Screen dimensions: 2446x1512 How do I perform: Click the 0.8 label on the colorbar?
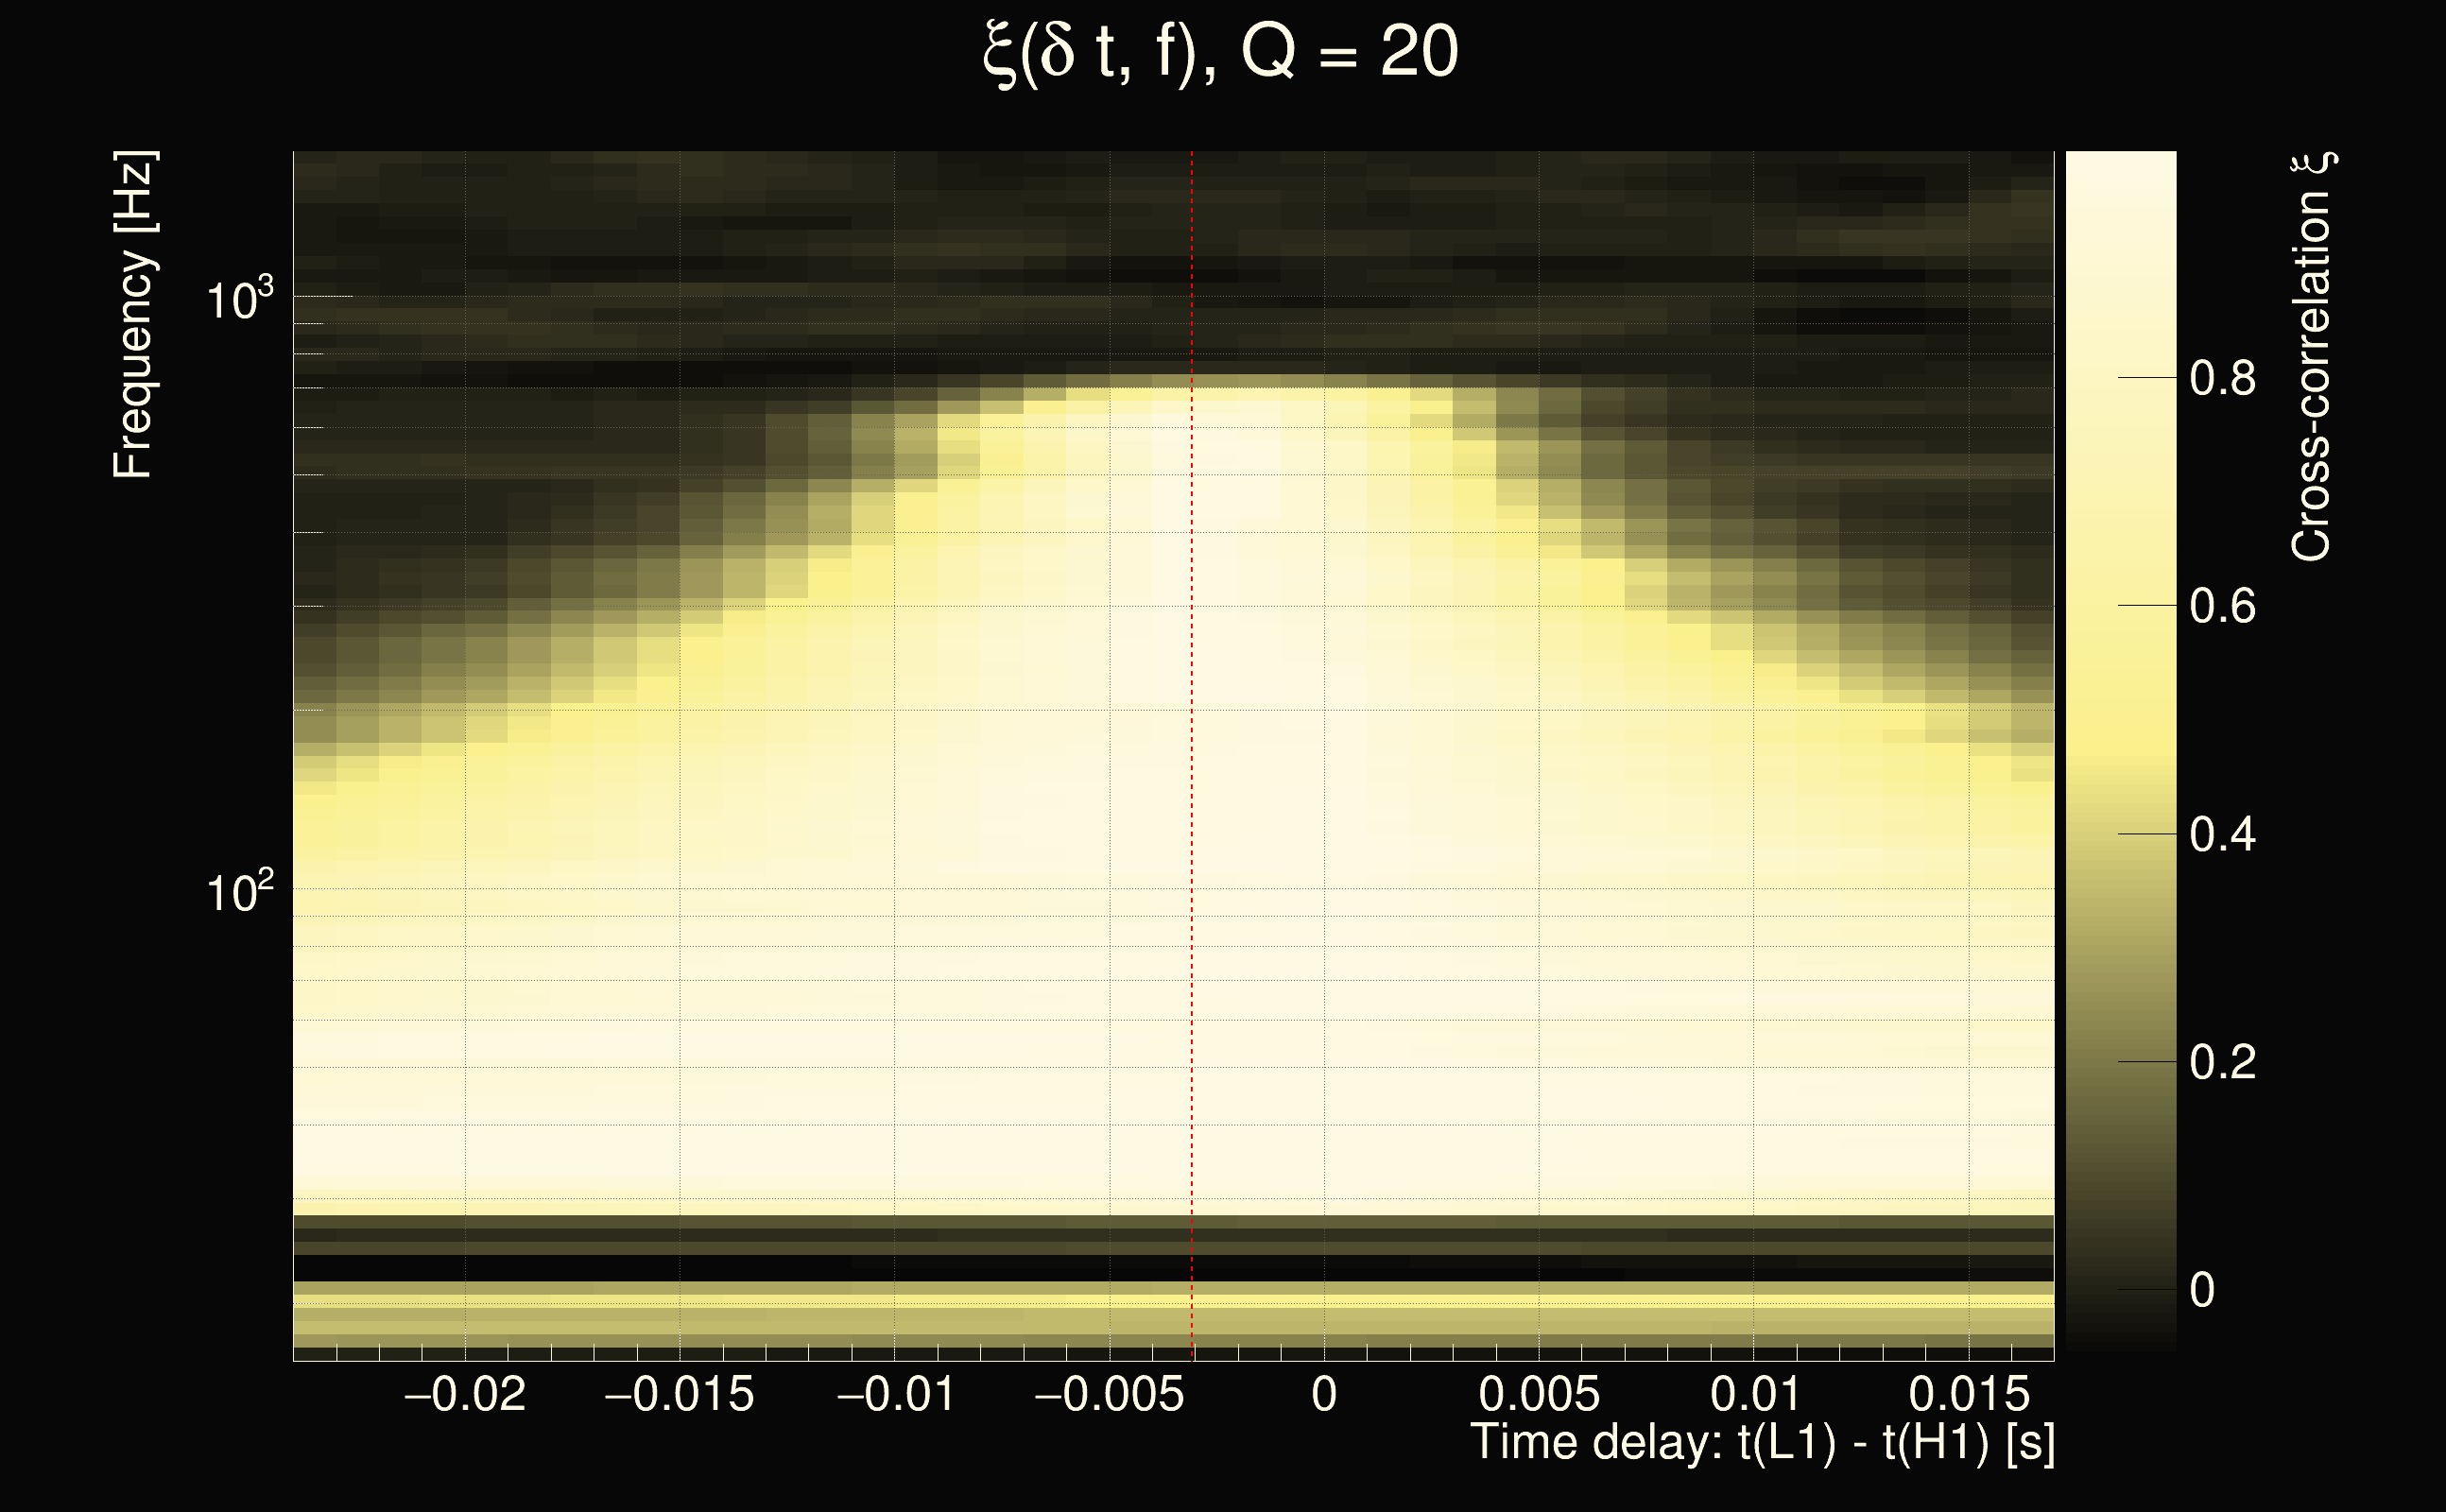[2222, 378]
